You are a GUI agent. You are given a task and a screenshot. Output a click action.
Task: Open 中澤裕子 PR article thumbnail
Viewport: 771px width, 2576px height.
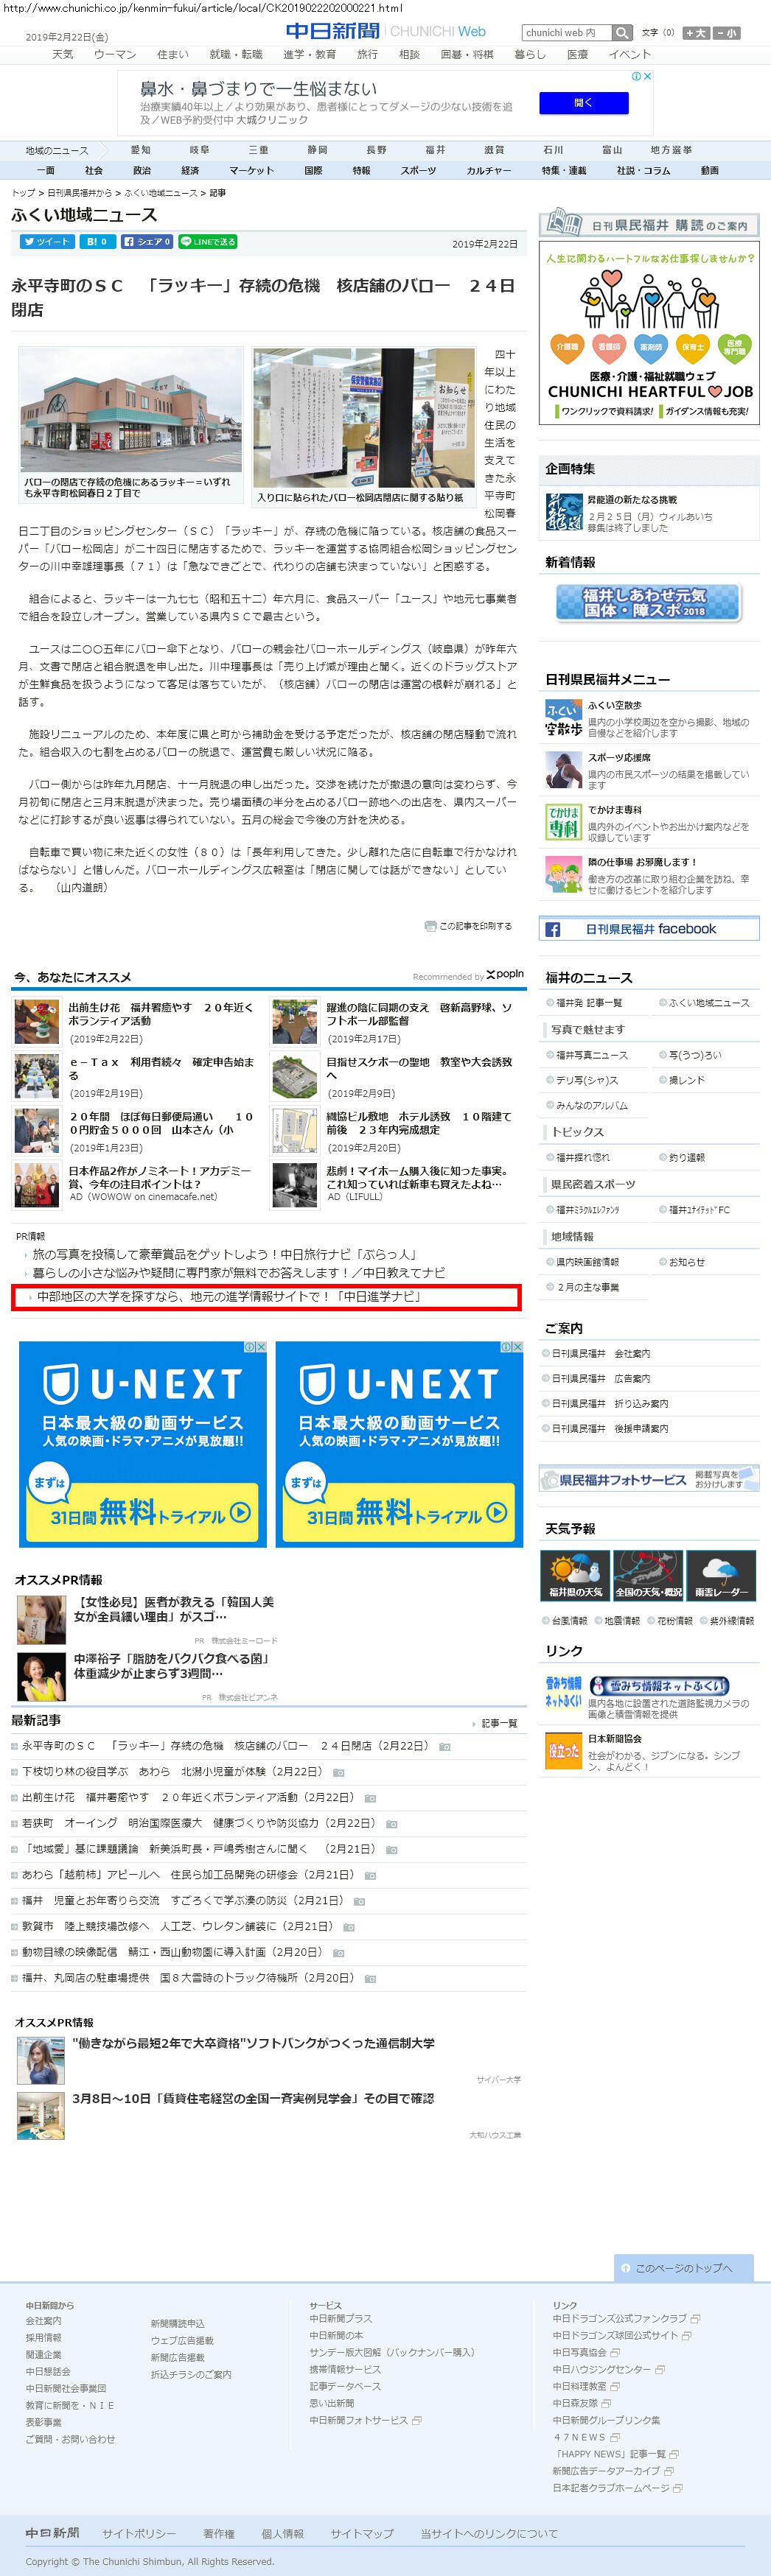(x=42, y=1677)
